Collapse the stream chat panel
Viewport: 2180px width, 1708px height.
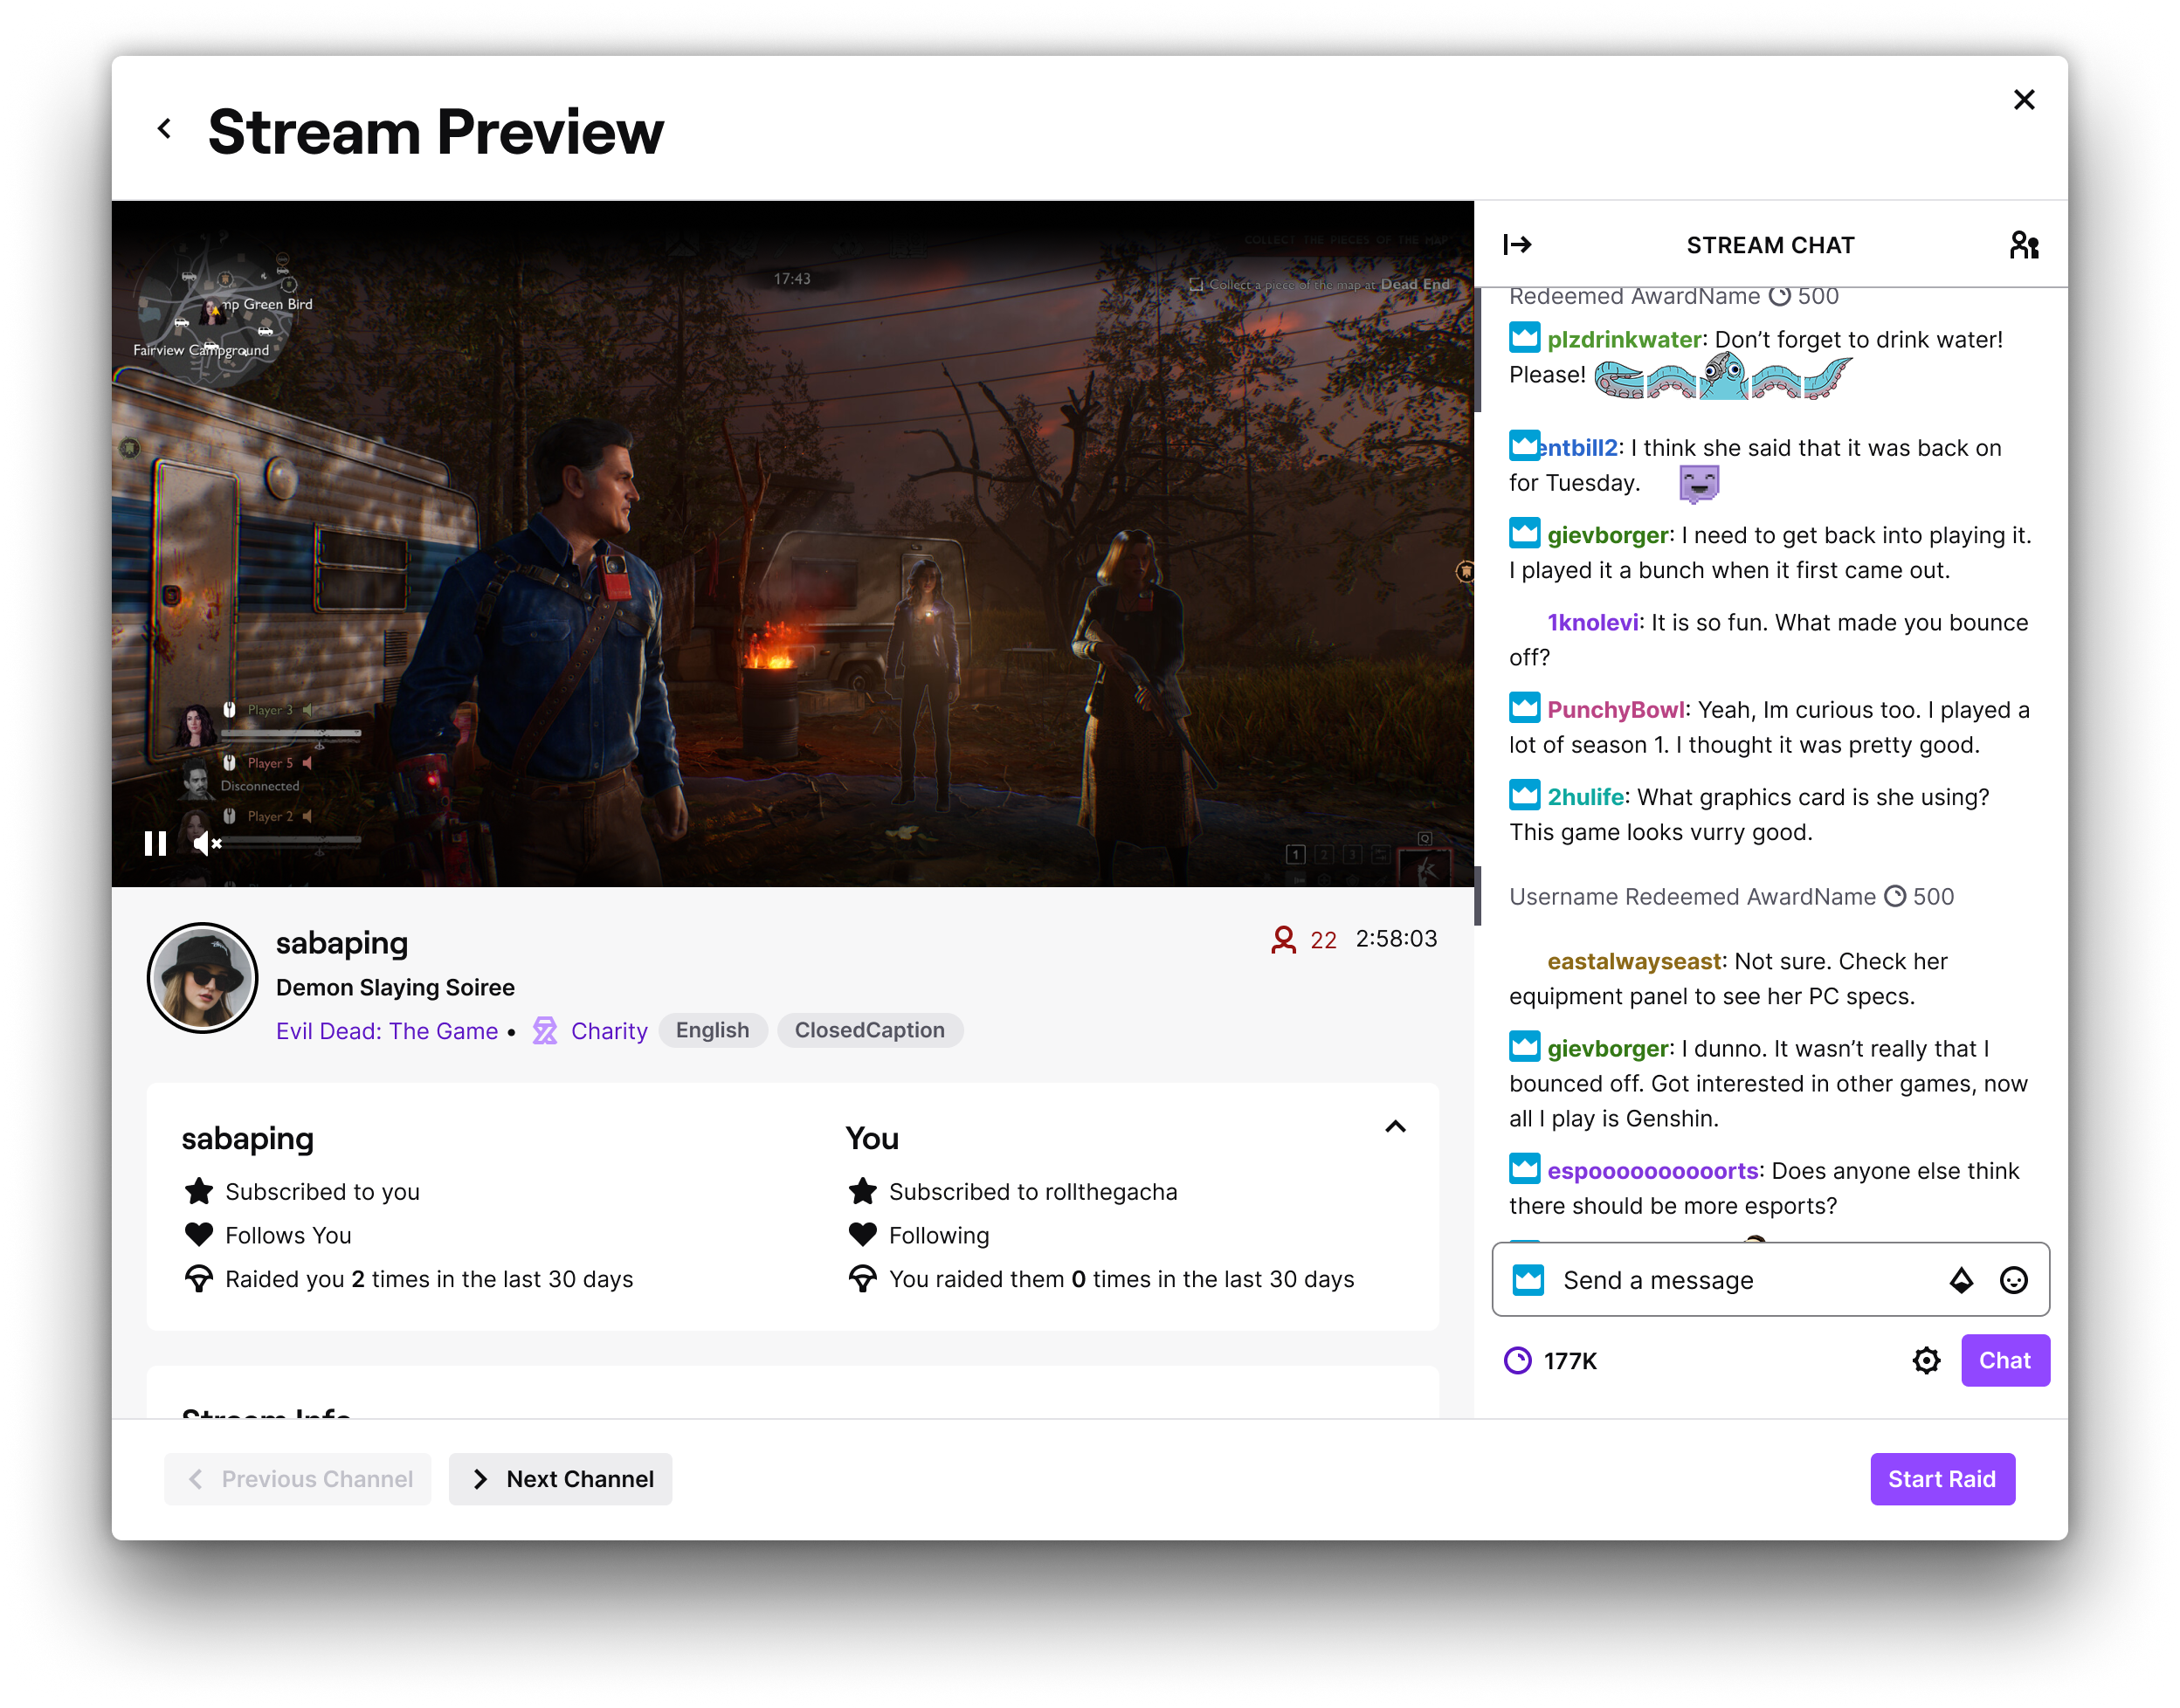click(x=1517, y=245)
